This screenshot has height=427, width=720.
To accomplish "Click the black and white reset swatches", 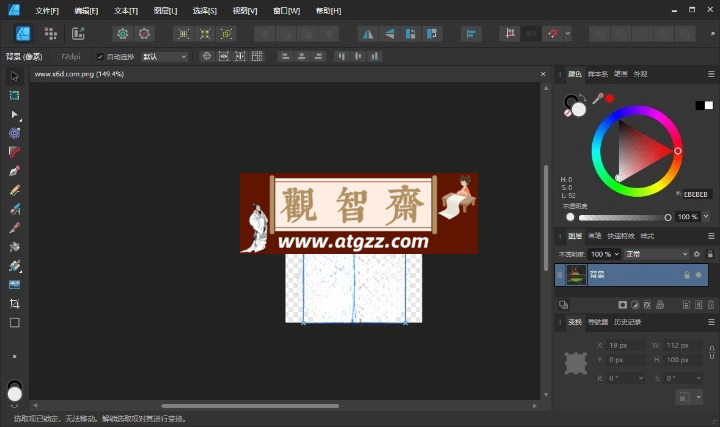I will (x=704, y=105).
